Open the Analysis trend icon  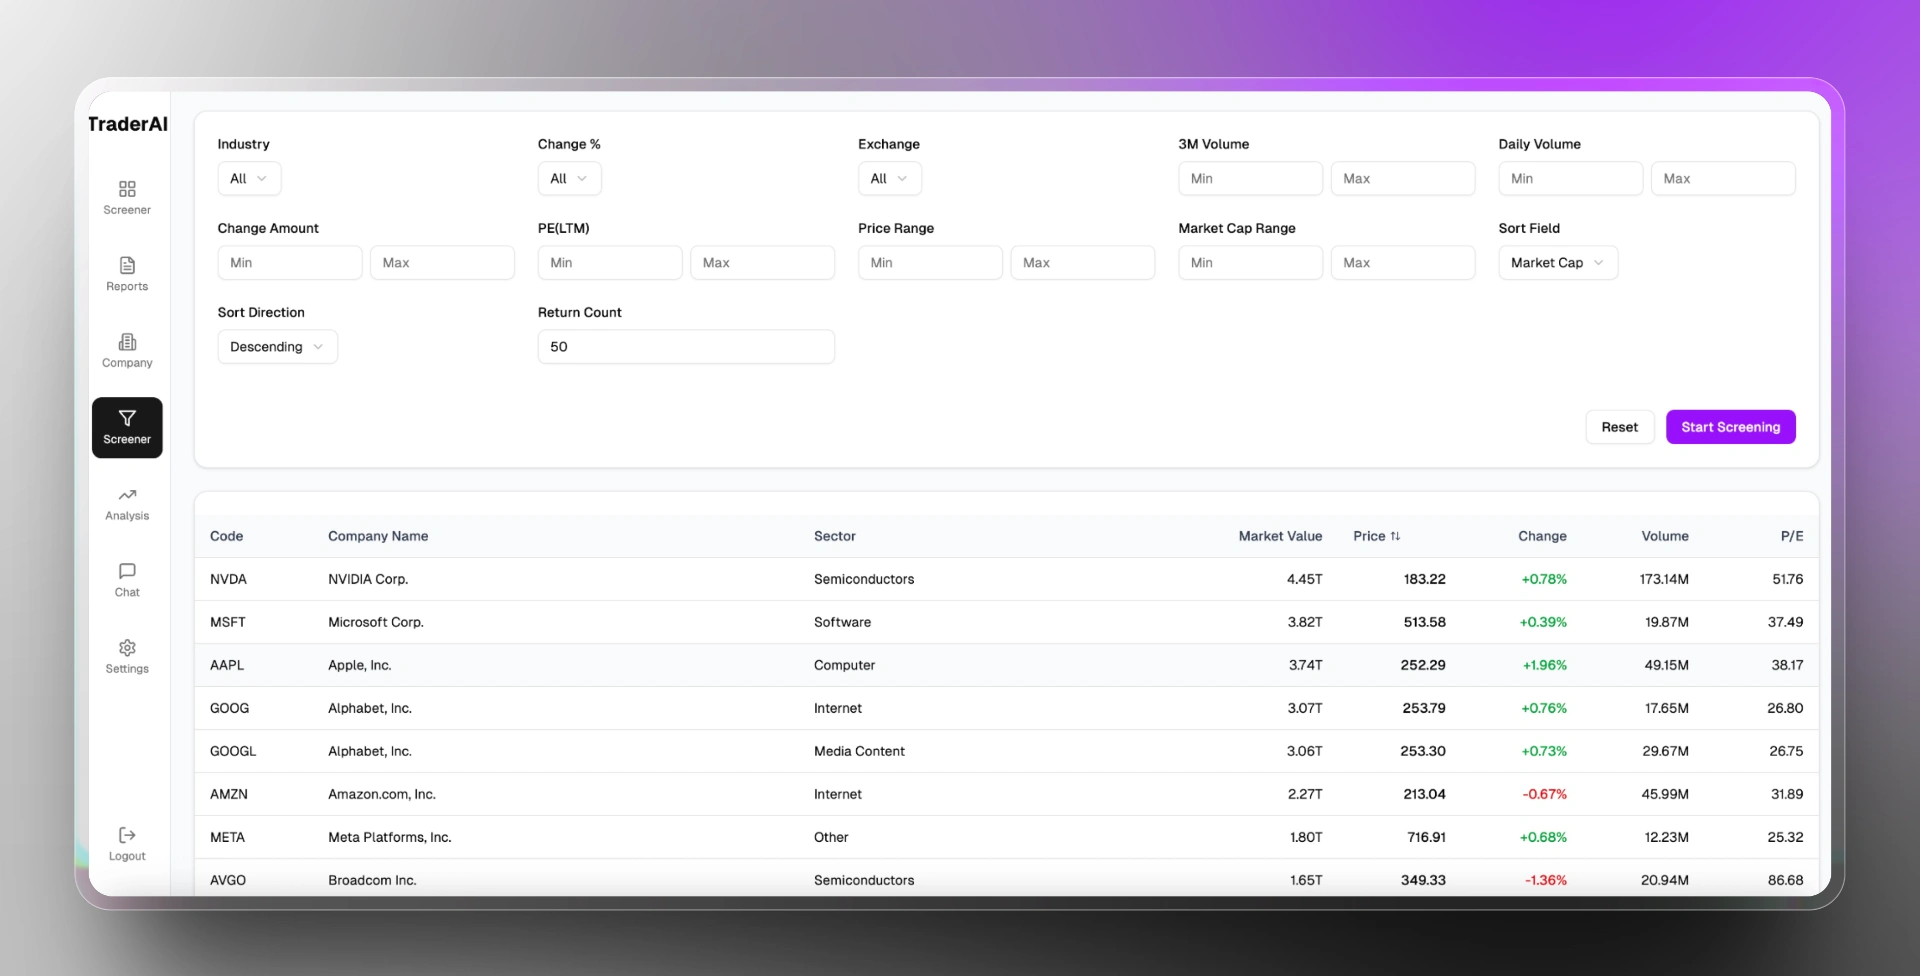click(127, 496)
